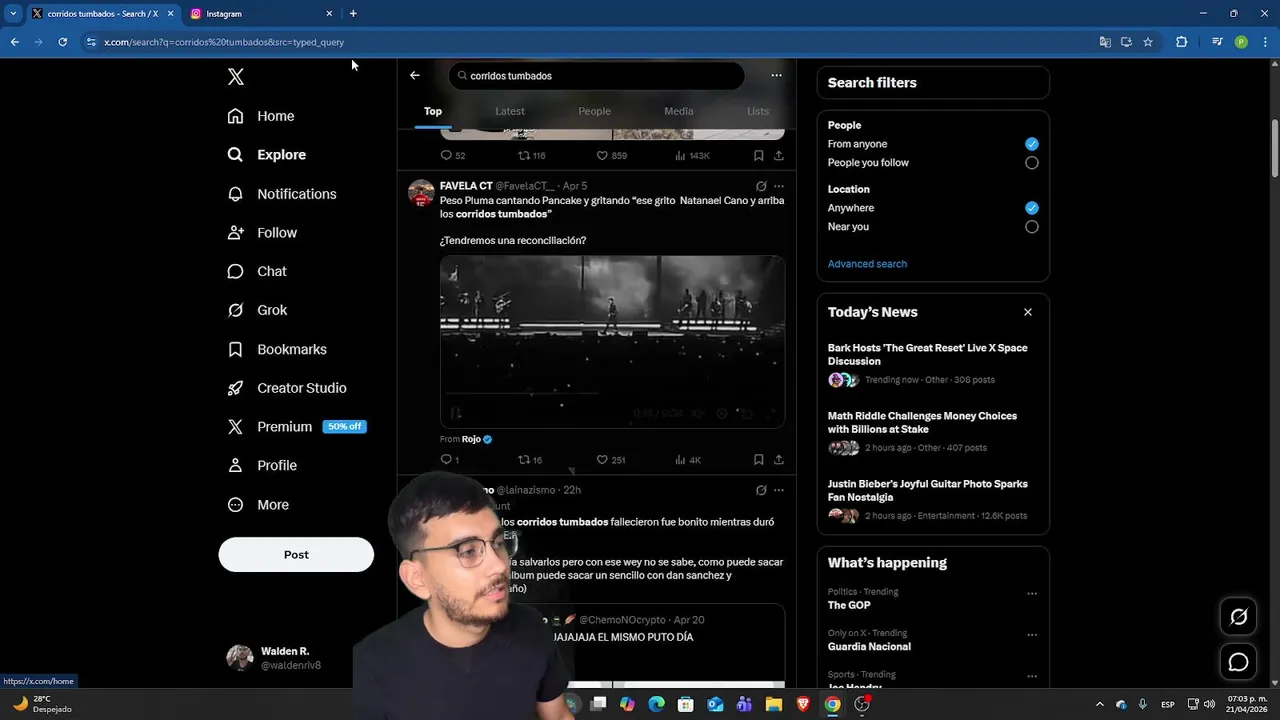Click the Post button
Viewport: 1280px width, 720px height.
pyautogui.click(x=296, y=555)
